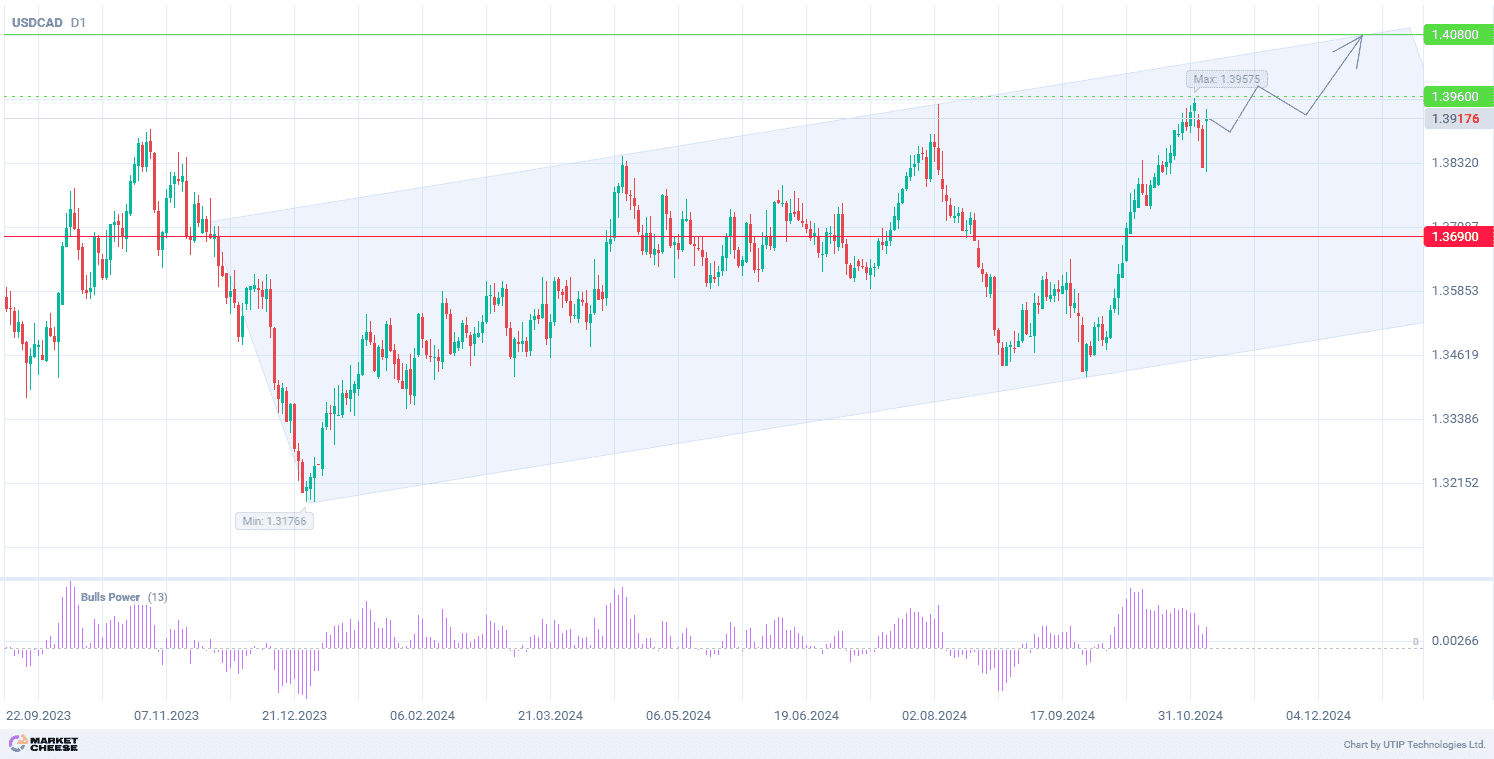Viewport: 1494px width, 759px height.
Task: Select the 22.09.2023 date on time axis
Action: pyautogui.click(x=38, y=716)
